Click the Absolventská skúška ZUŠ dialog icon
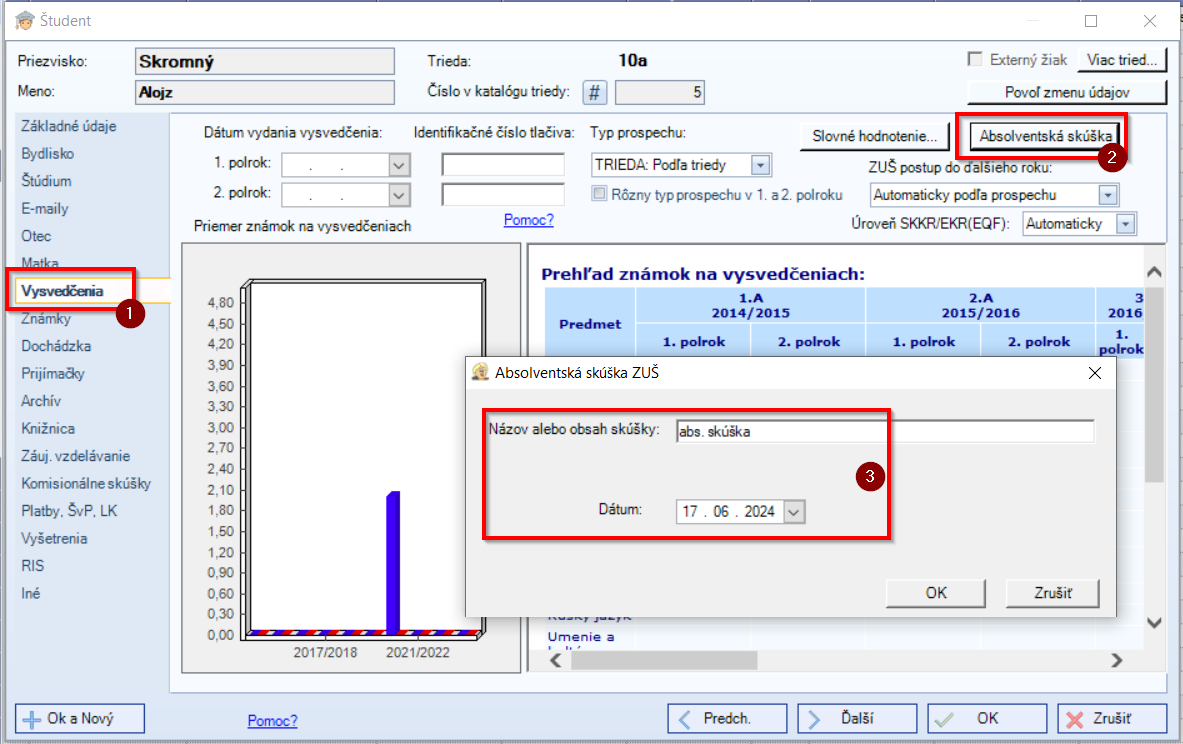1183x744 pixels. 481,372
